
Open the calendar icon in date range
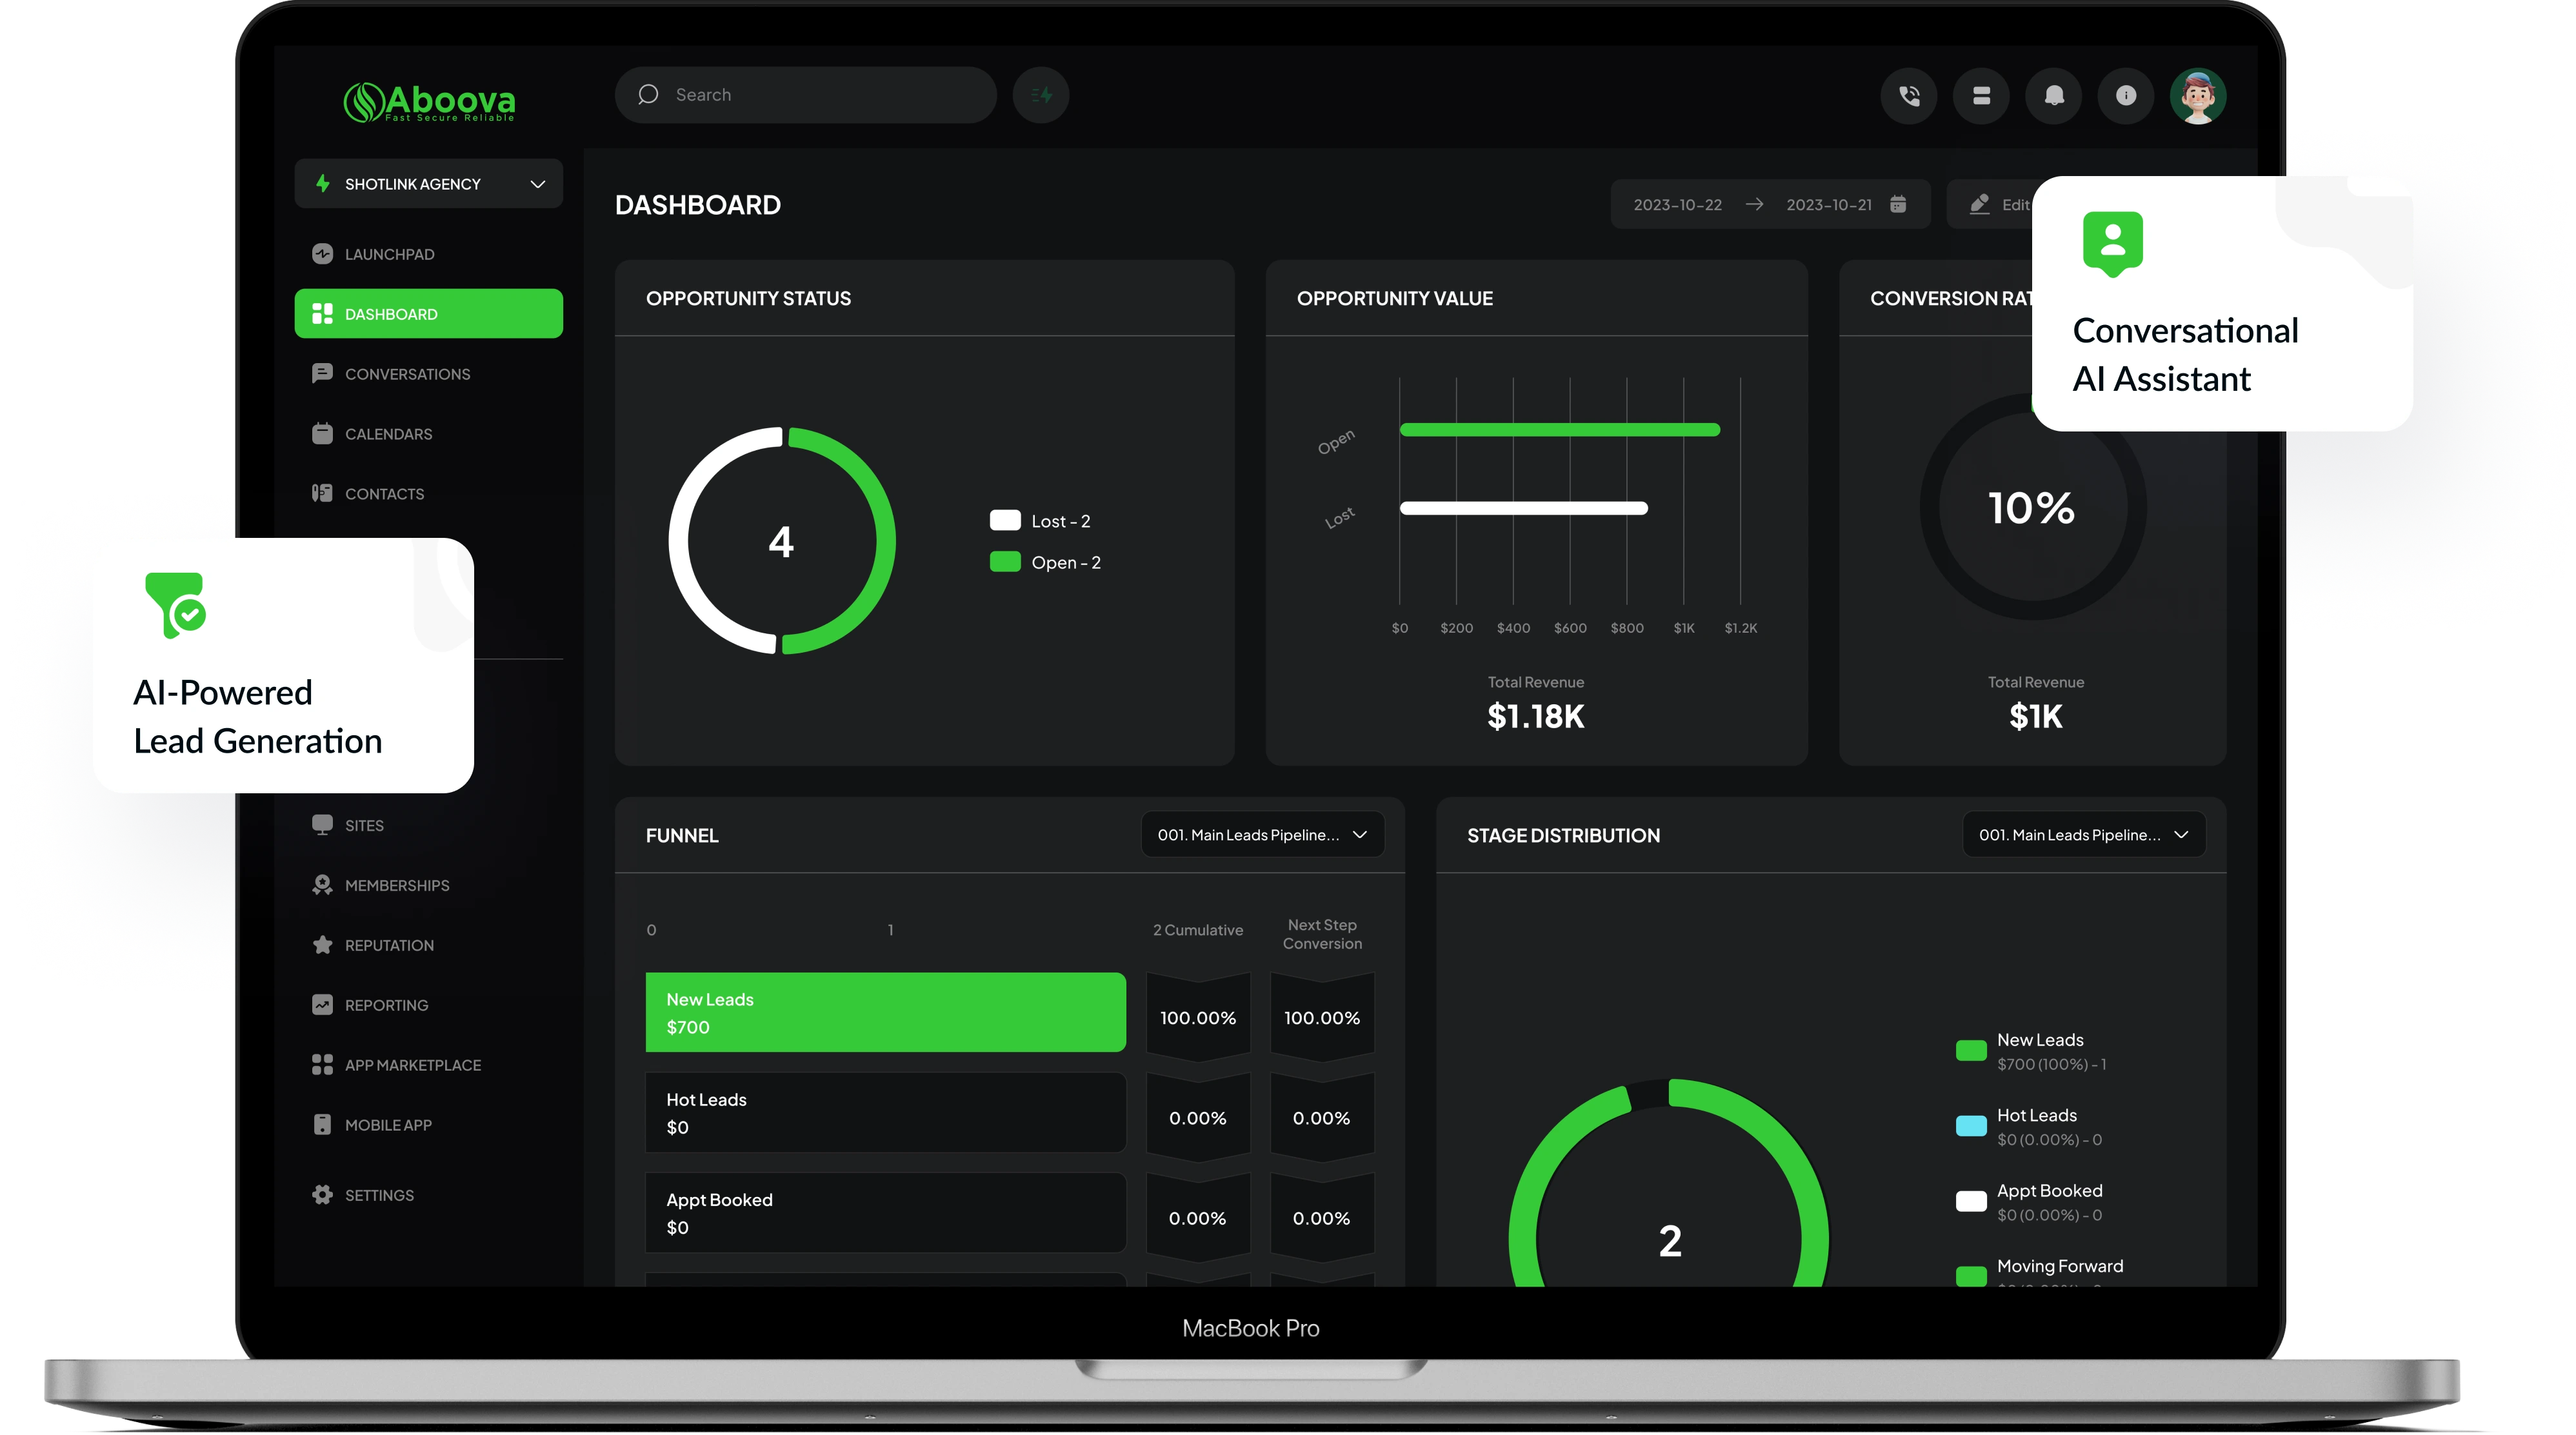pyautogui.click(x=1898, y=205)
